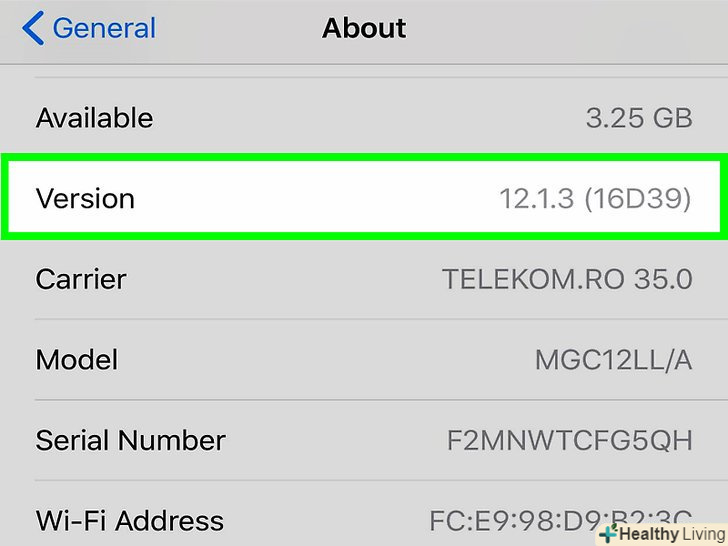728x546 pixels.
Task: Tap the TELEKOM.RO 35.0 carrier value
Action: pyautogui.click(x=567, y=279)
